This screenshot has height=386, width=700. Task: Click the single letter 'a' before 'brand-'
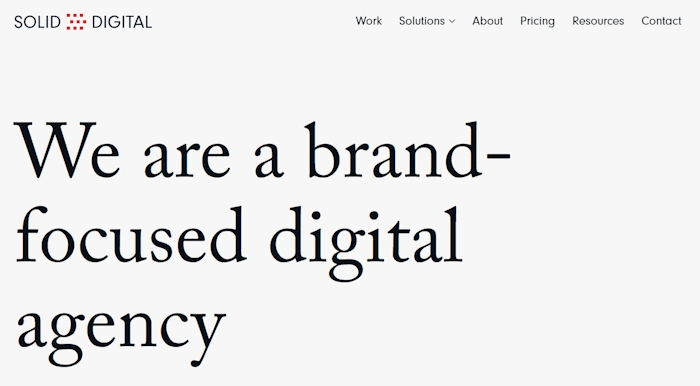(x=269, y=157)
